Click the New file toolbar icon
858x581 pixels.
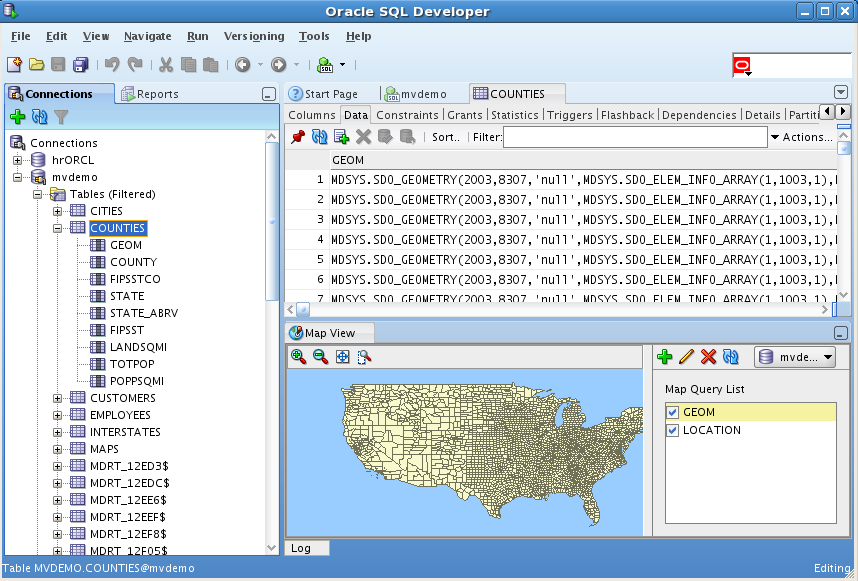14,65
